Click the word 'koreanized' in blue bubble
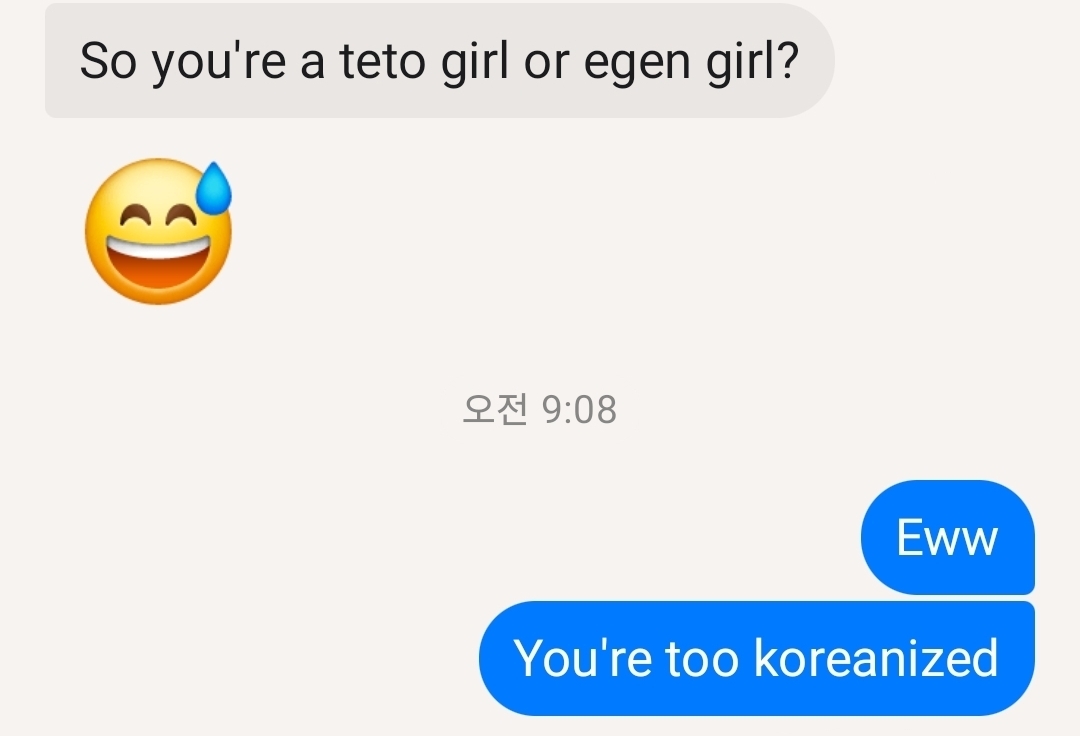Screen dimensions: 1080x736 (876, 658)
